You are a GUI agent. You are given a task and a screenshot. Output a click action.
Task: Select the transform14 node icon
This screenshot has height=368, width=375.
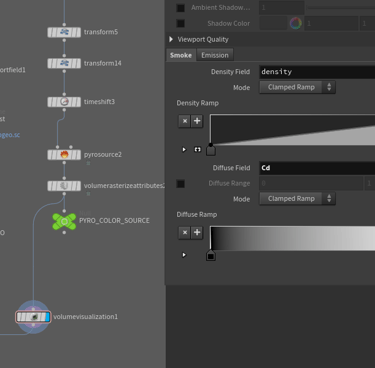64,63
